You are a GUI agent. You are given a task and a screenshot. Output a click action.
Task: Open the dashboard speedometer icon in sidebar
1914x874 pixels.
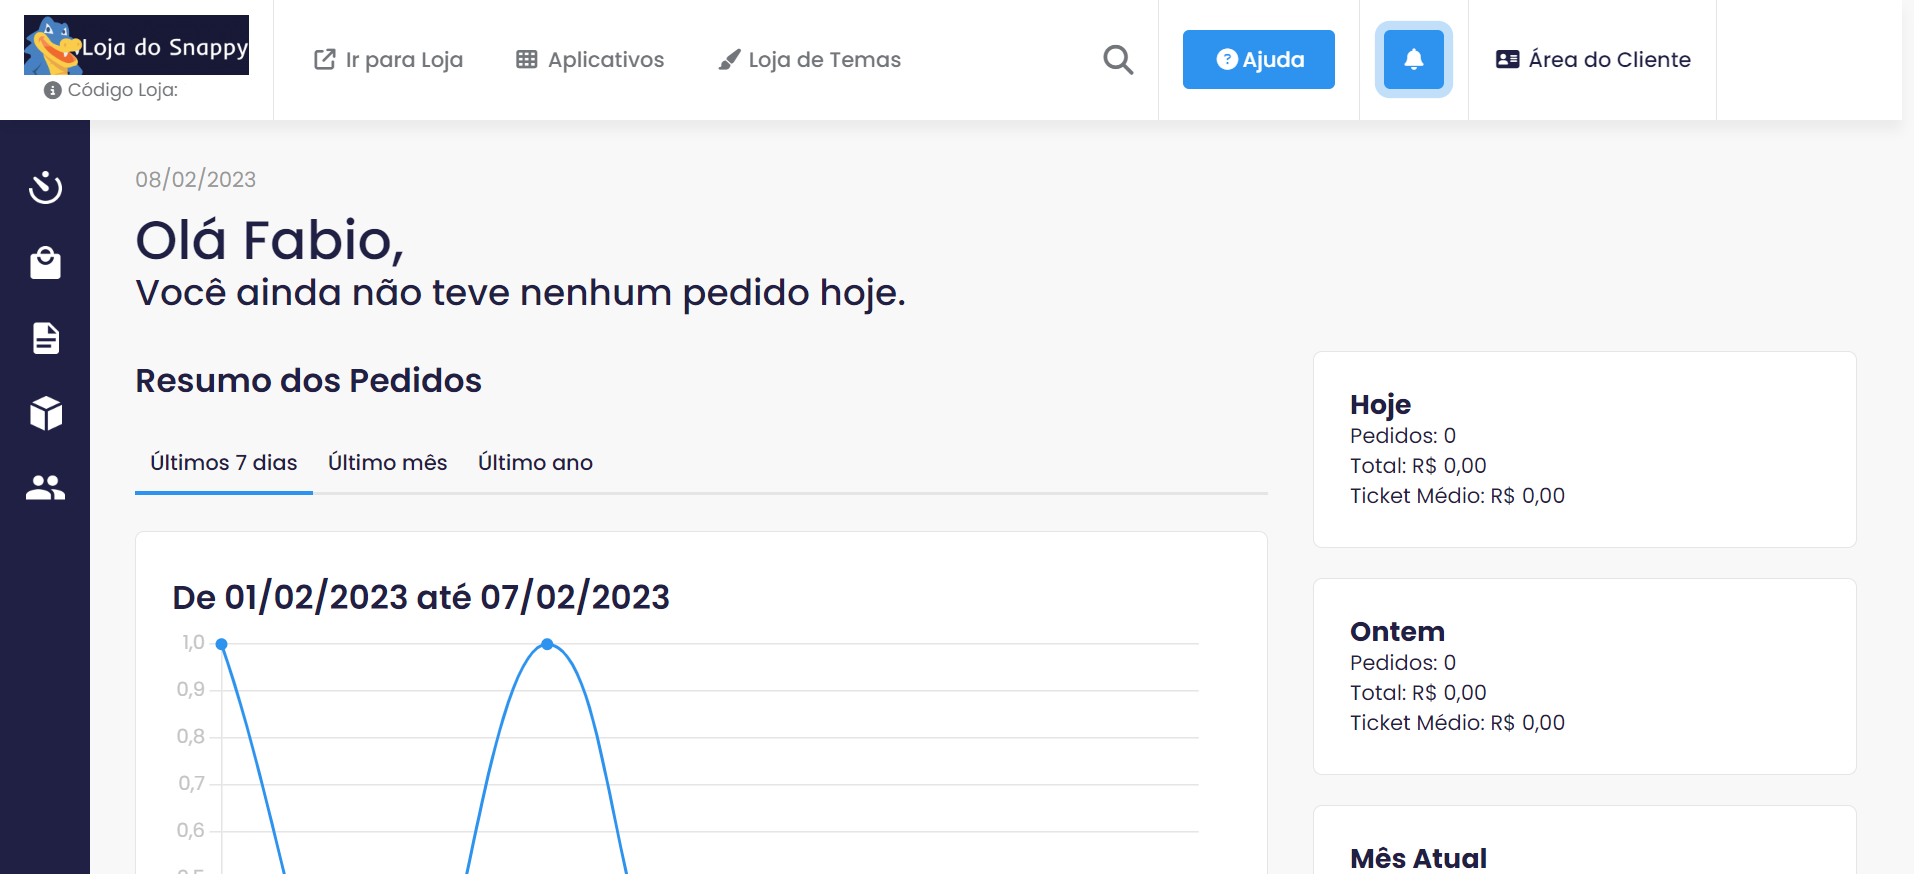pos(45,188)
